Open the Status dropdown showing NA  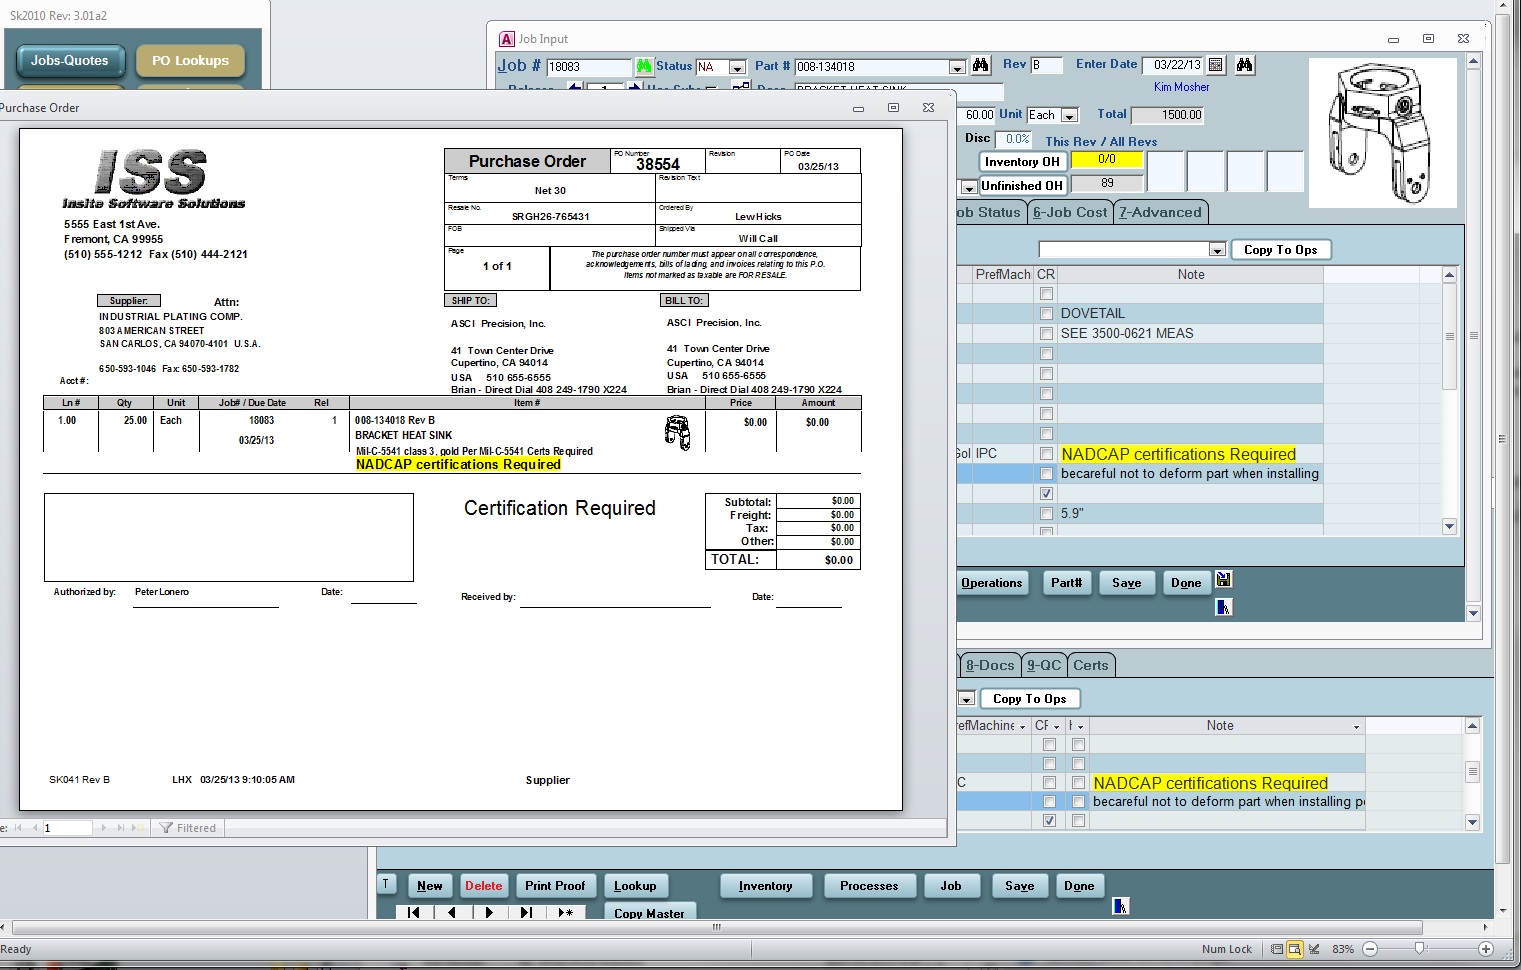tap(738, 67)
